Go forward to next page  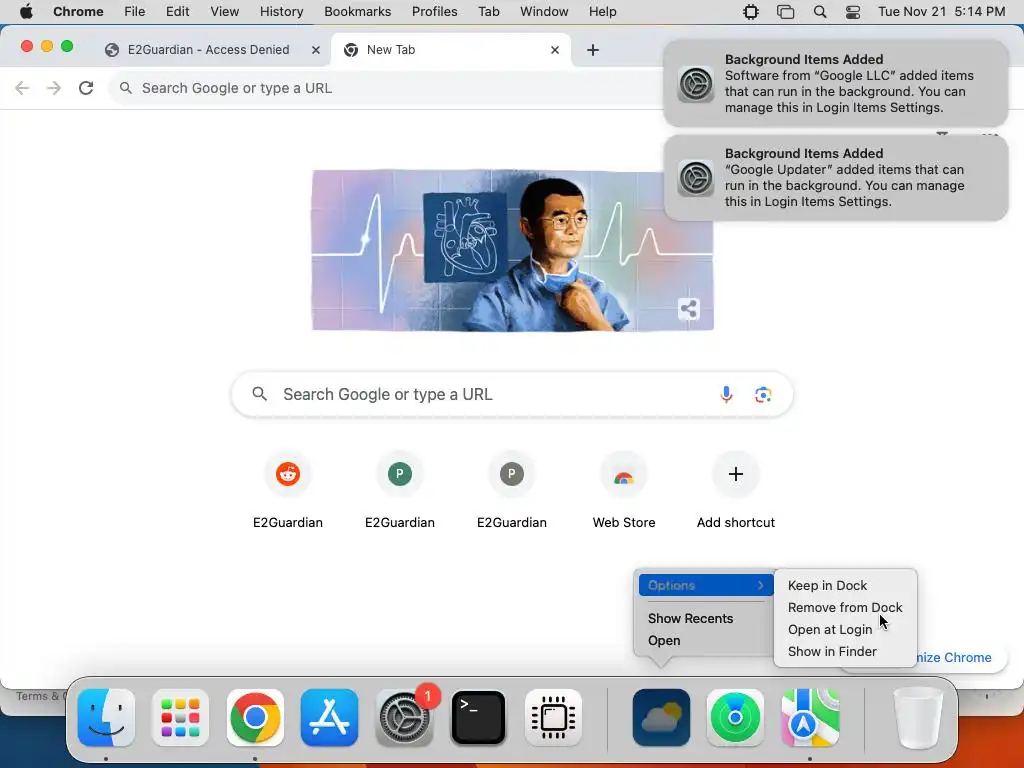[x=54, y=88]
